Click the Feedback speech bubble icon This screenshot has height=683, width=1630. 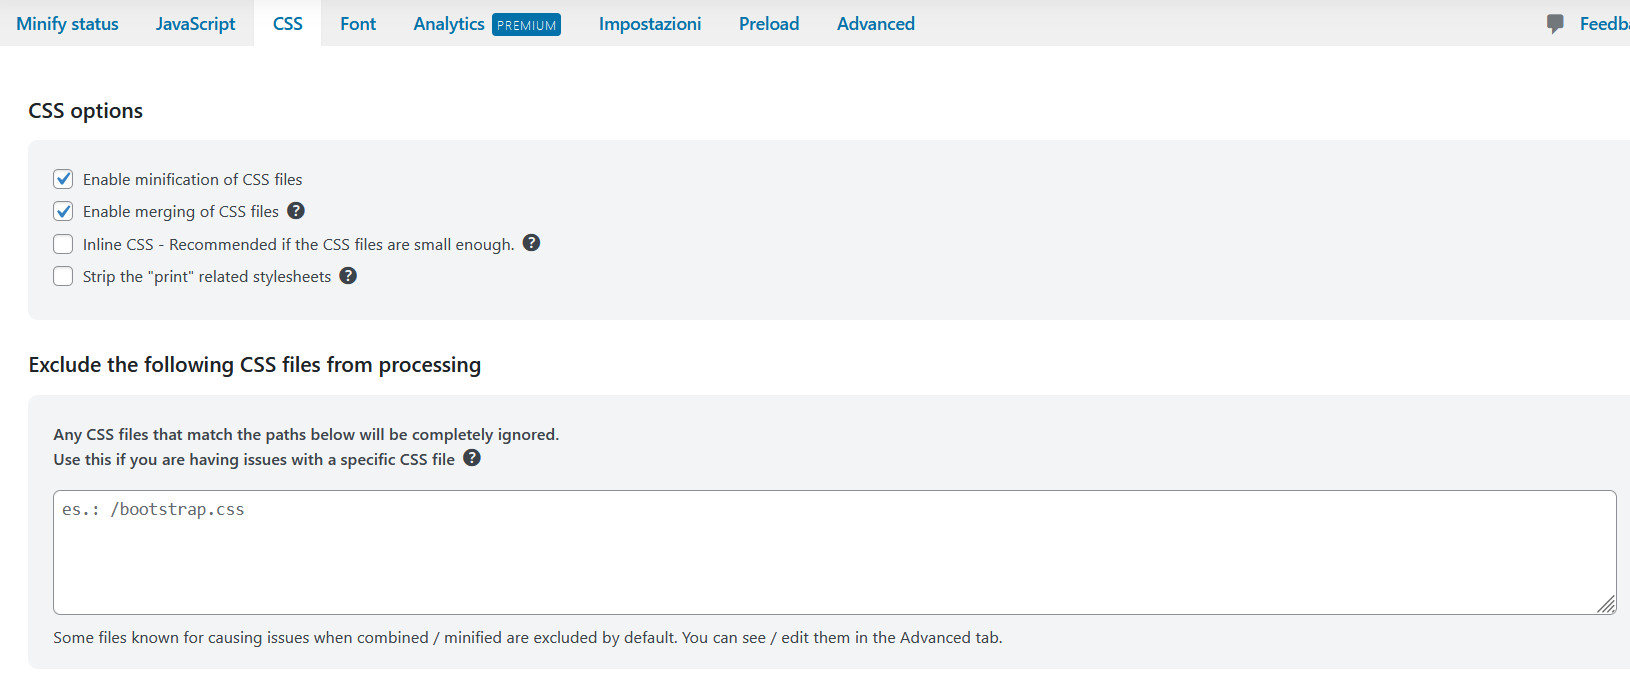point(1555,24)
